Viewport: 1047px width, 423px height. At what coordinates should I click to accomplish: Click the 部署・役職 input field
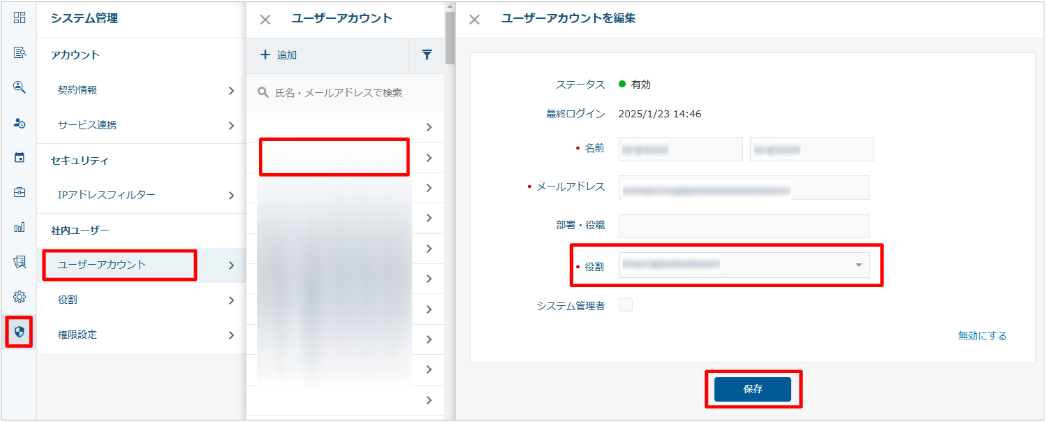[x=744, y=226]
